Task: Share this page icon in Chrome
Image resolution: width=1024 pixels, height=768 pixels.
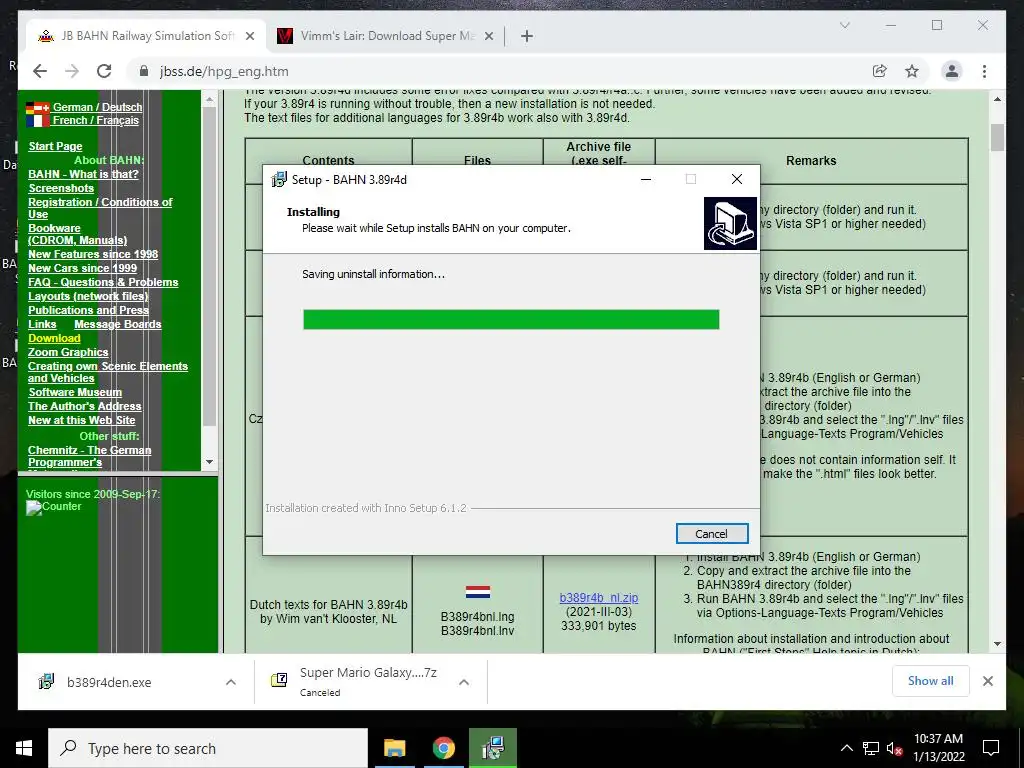Action: coord(880,71)
